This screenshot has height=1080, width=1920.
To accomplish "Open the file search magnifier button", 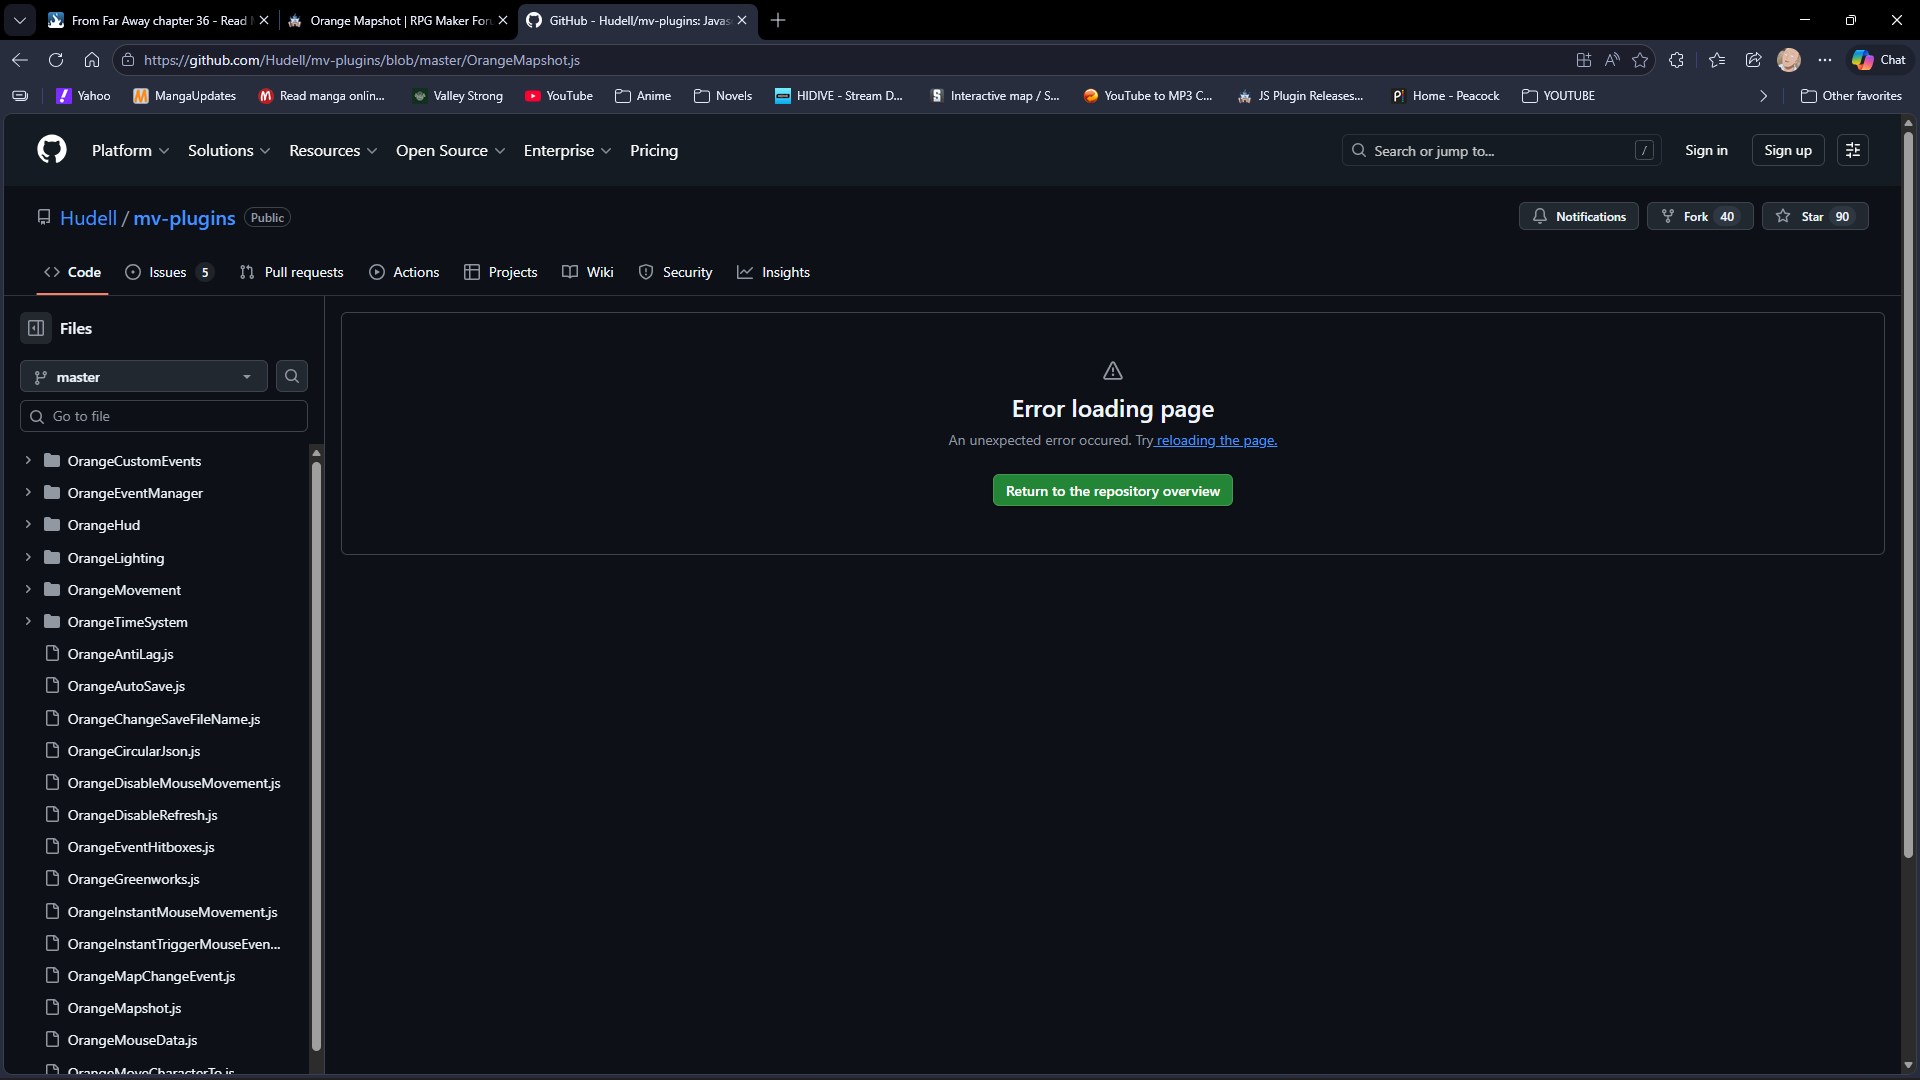I will coord(292,376).
